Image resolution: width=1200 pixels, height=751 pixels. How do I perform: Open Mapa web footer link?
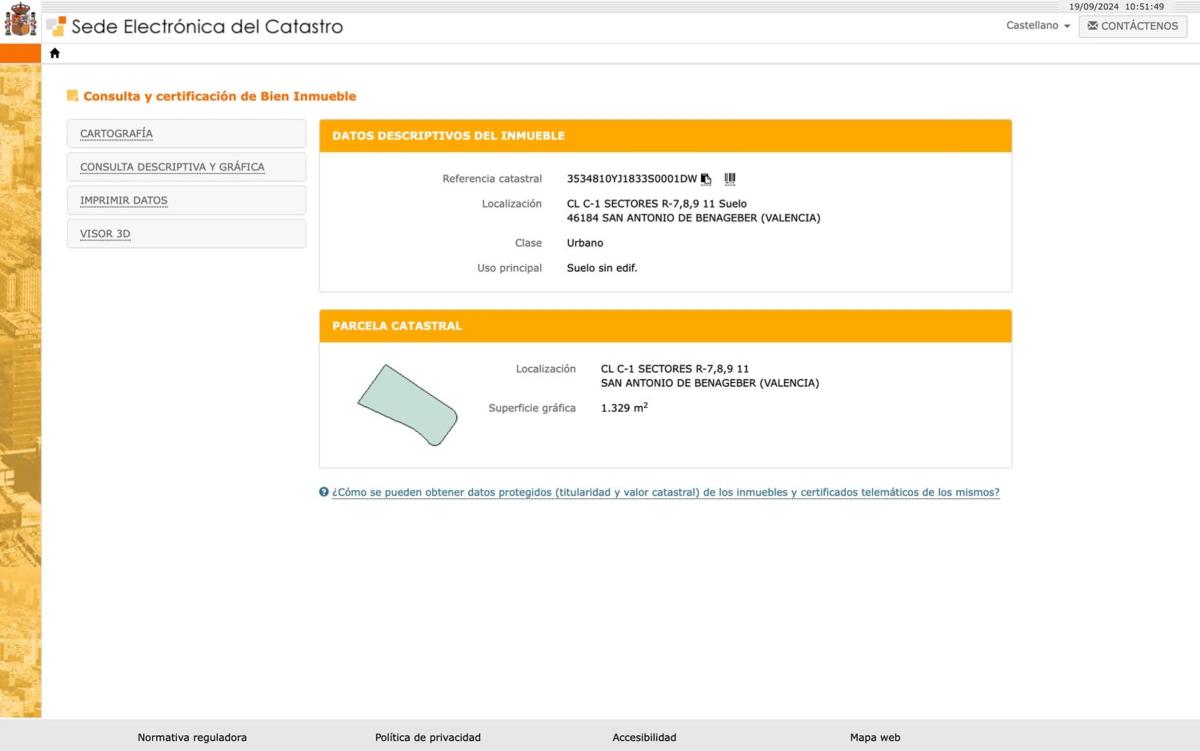(x=875, y=737)
